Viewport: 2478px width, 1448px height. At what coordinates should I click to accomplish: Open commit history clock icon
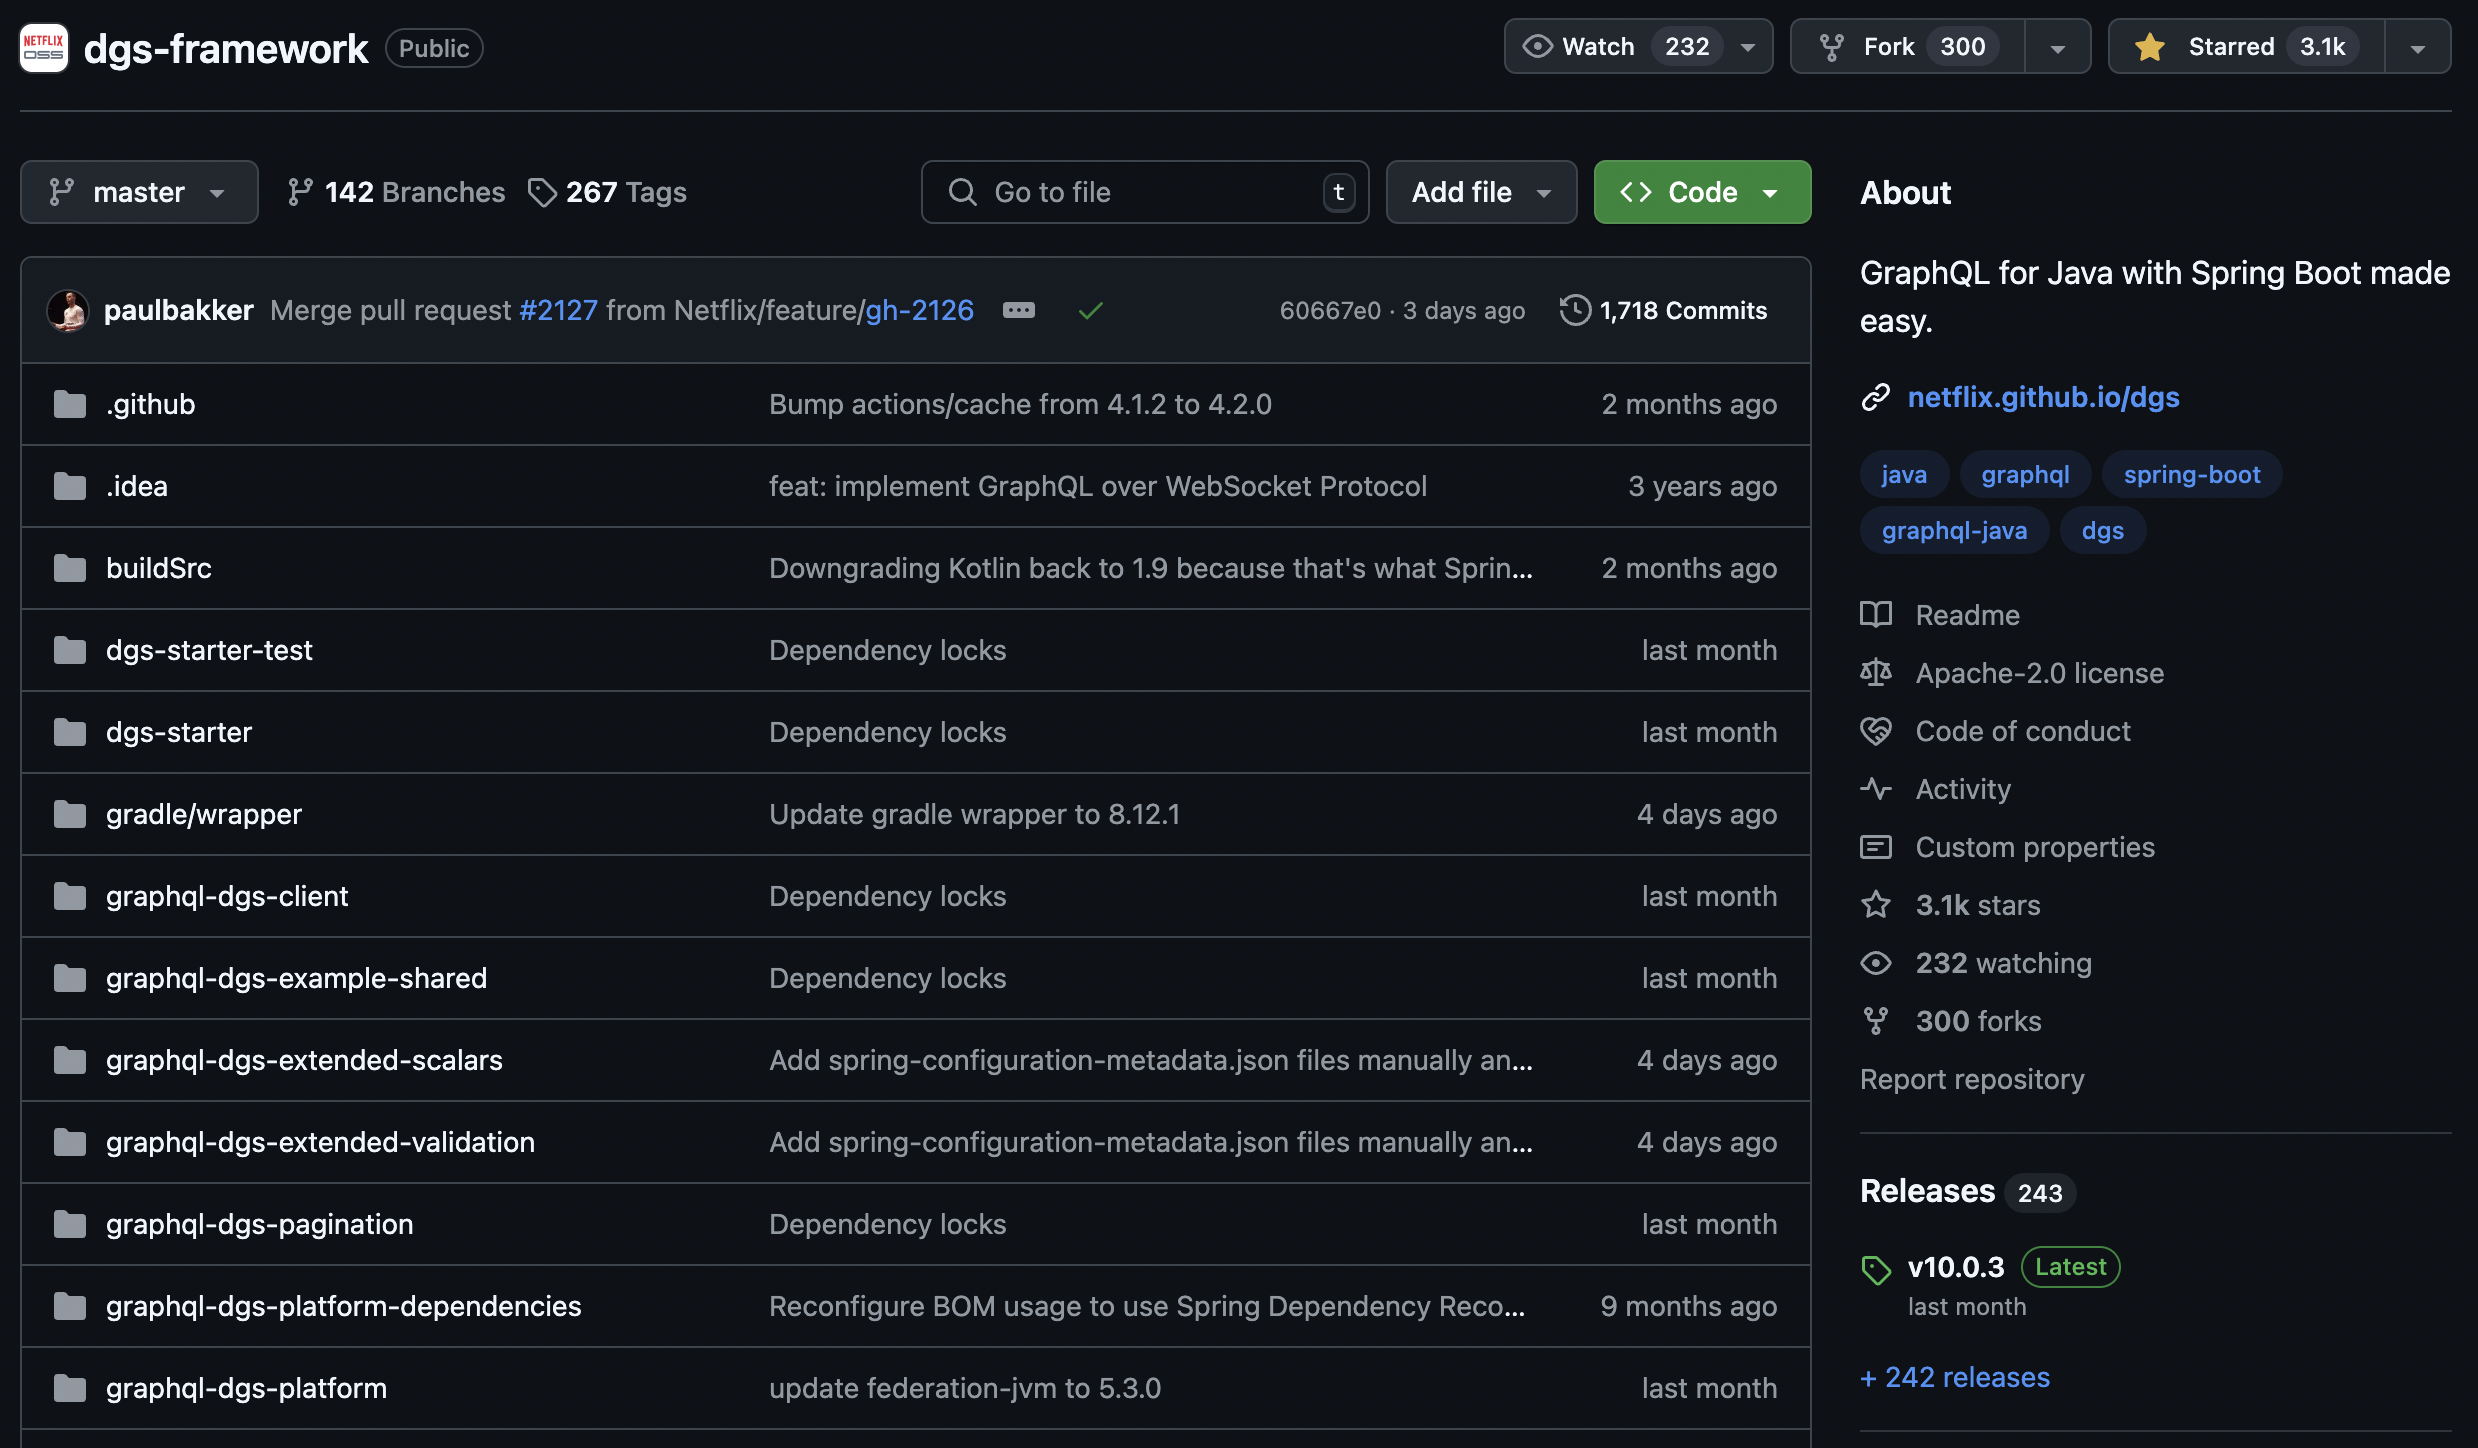click(x=1575, y=310)
